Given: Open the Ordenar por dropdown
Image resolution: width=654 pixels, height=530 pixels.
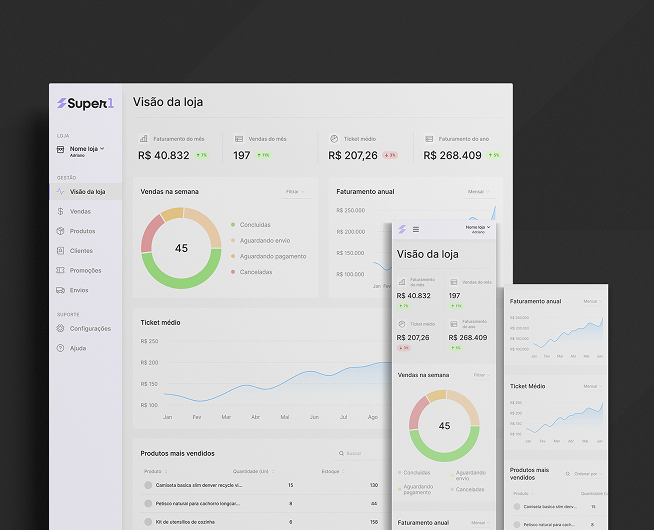Looking at the screenshot, I should coord(586,473).
